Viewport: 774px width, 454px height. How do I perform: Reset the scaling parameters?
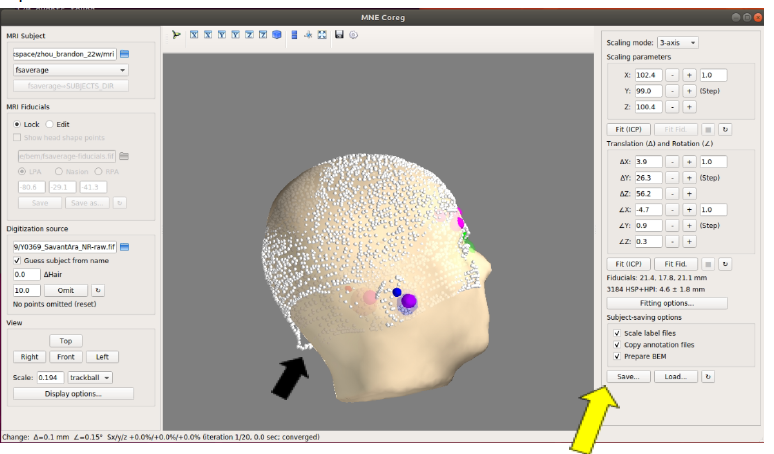tap(725, 129)
